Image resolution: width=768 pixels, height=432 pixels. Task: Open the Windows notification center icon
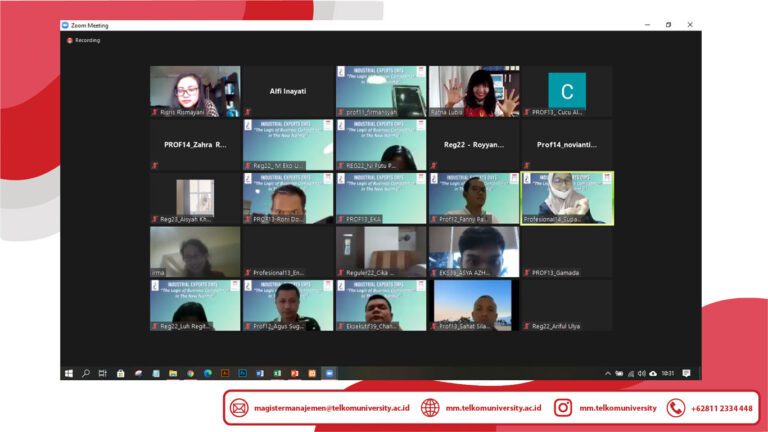686,373
